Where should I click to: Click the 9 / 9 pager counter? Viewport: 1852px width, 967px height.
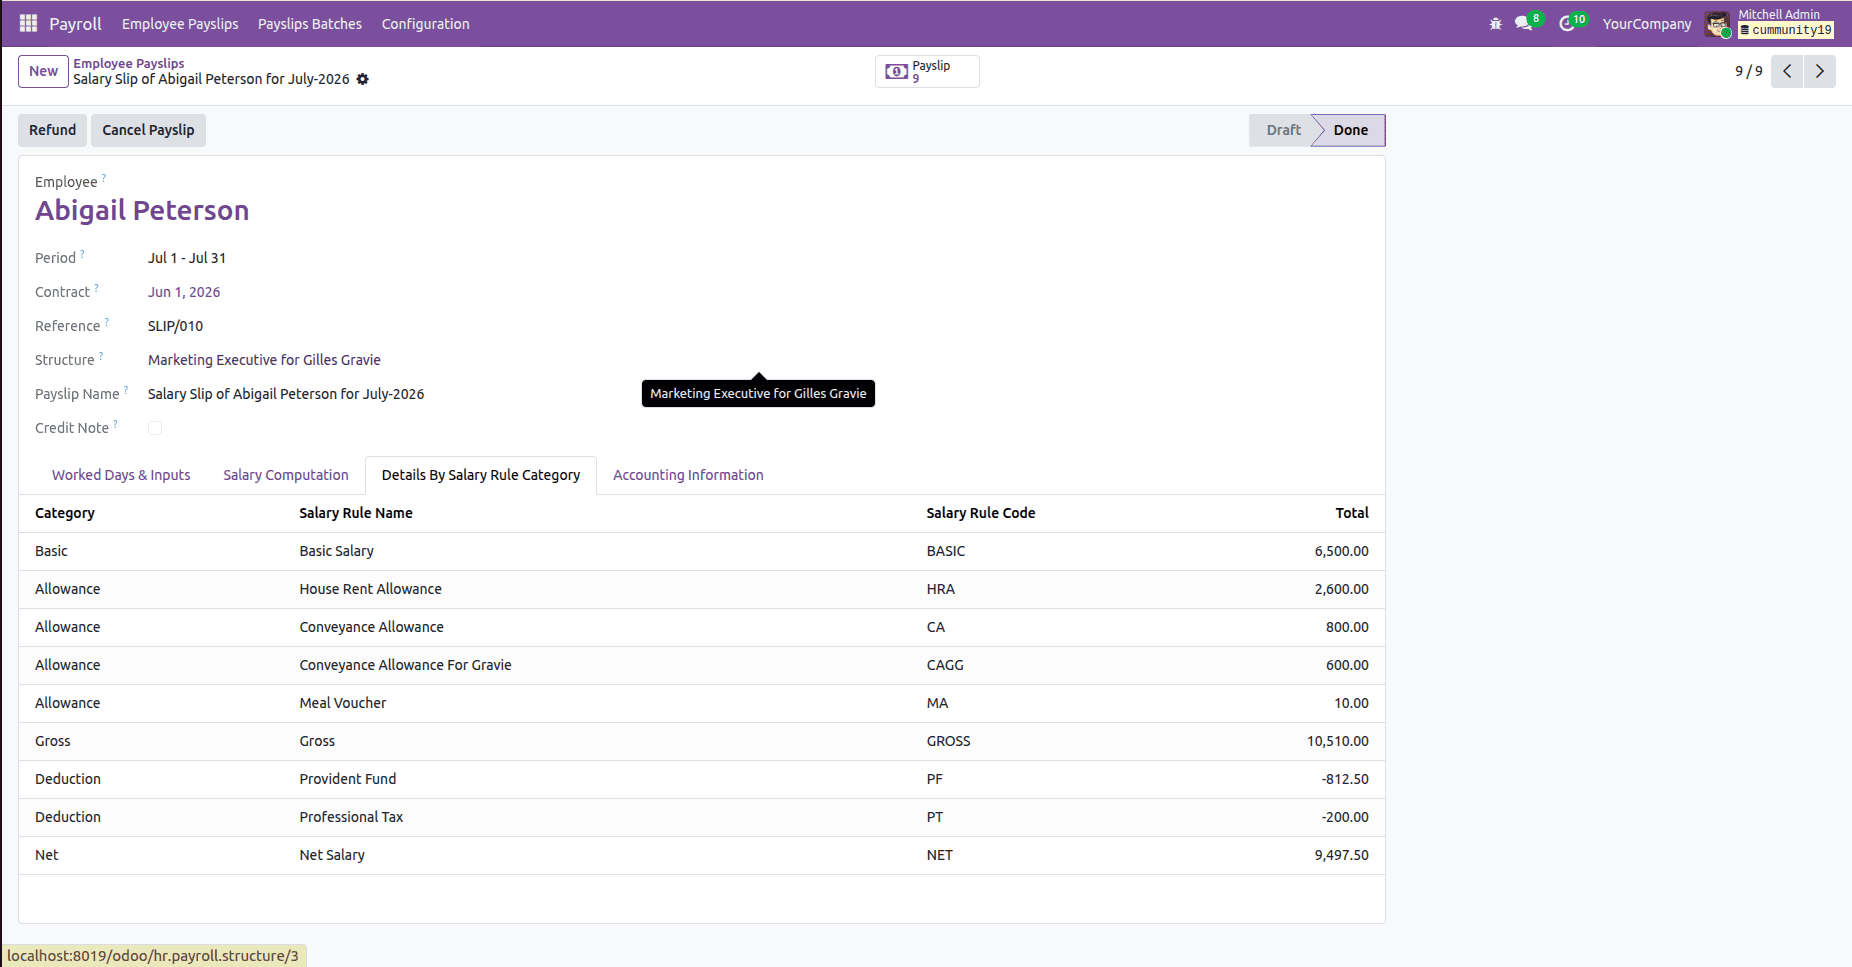click(x=1748, y=71)
